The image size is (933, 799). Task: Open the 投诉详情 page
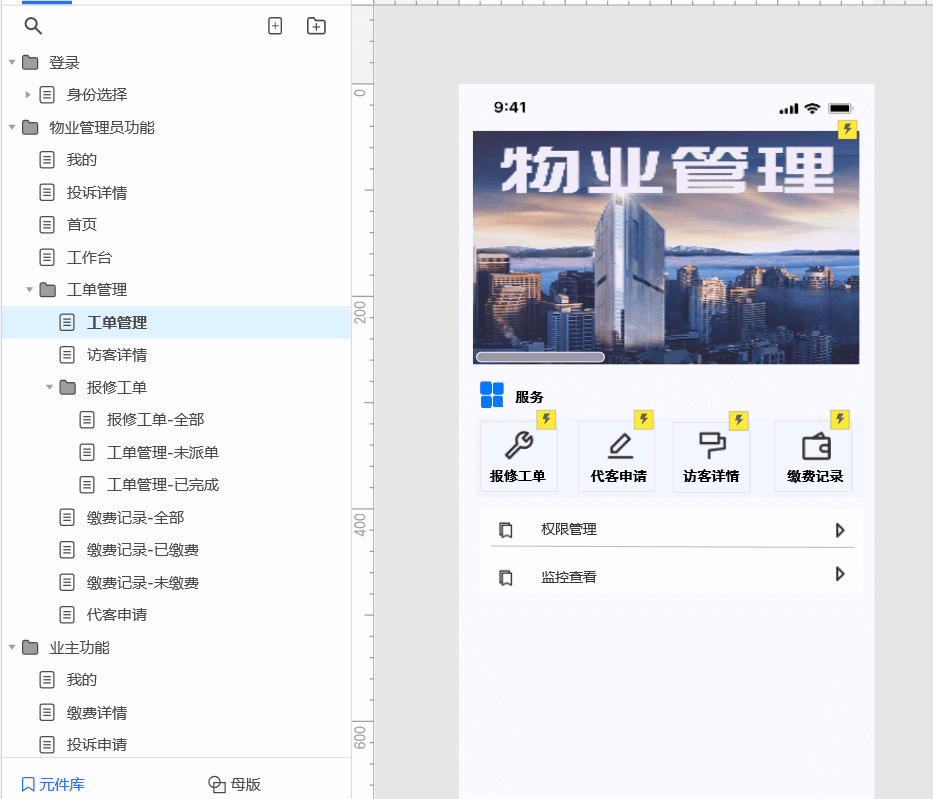(97, 192)
